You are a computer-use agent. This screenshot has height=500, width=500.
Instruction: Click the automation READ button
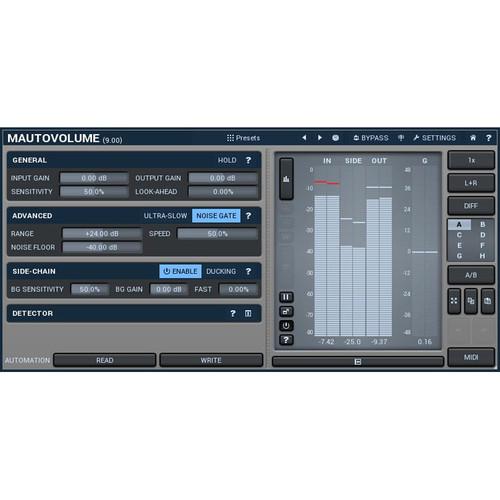point(105,360)
